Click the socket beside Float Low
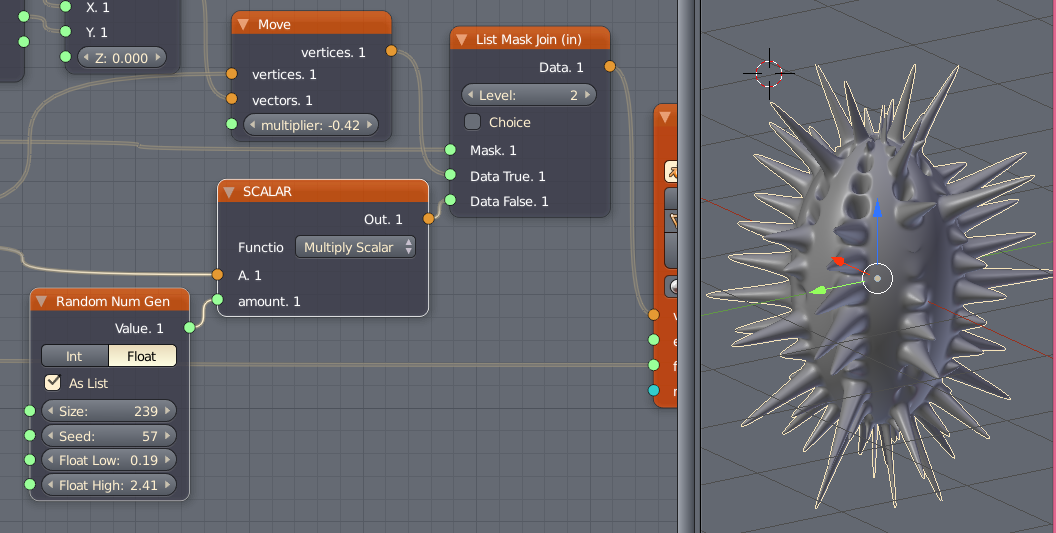1056x533 pixels. click(30, 460)
